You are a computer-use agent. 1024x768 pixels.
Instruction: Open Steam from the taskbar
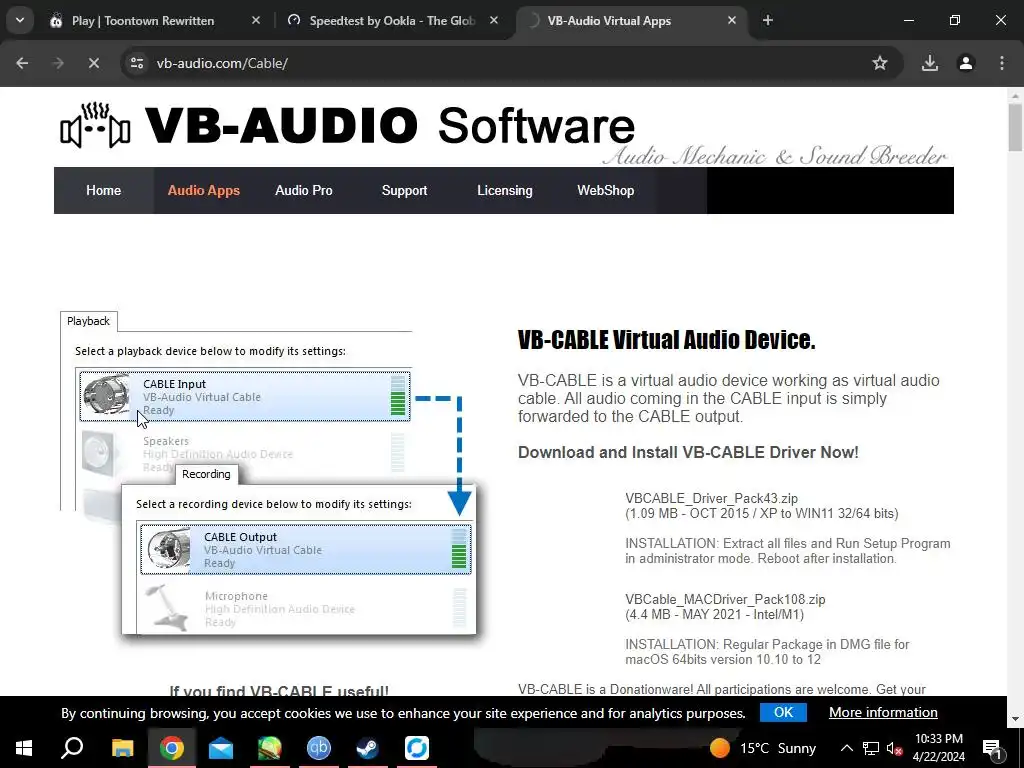tap(368, 748)
